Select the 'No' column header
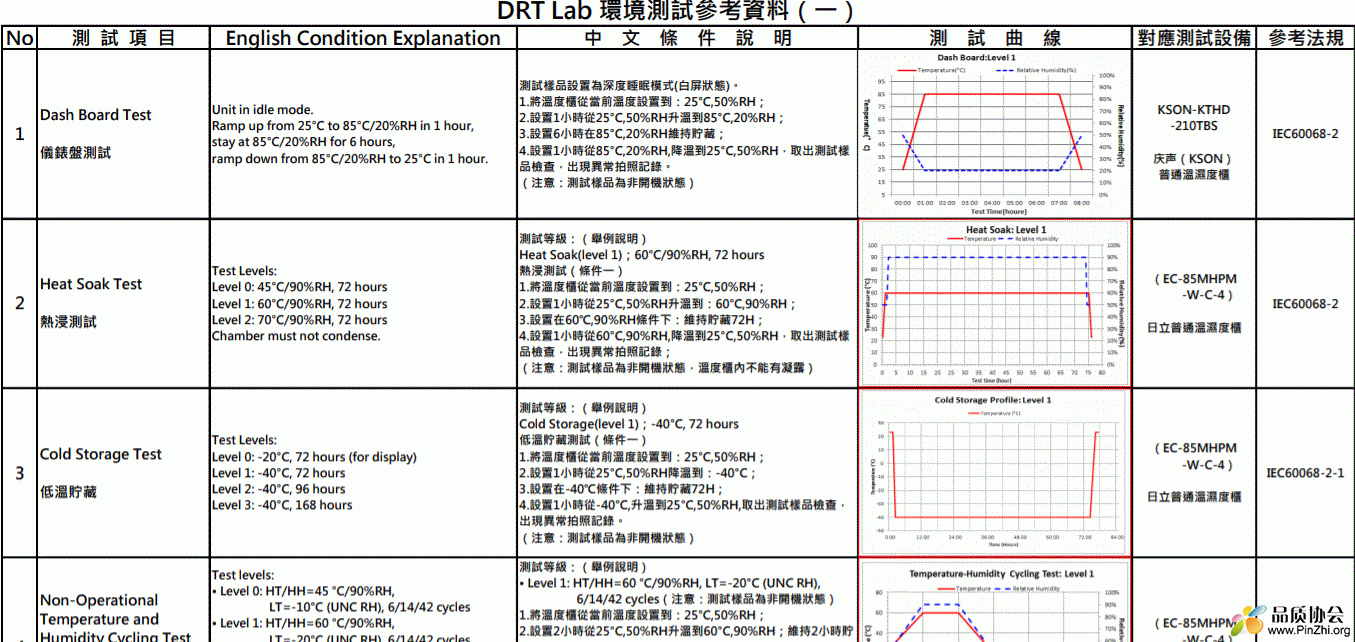 pyautogui.click(x=19, y=38)
